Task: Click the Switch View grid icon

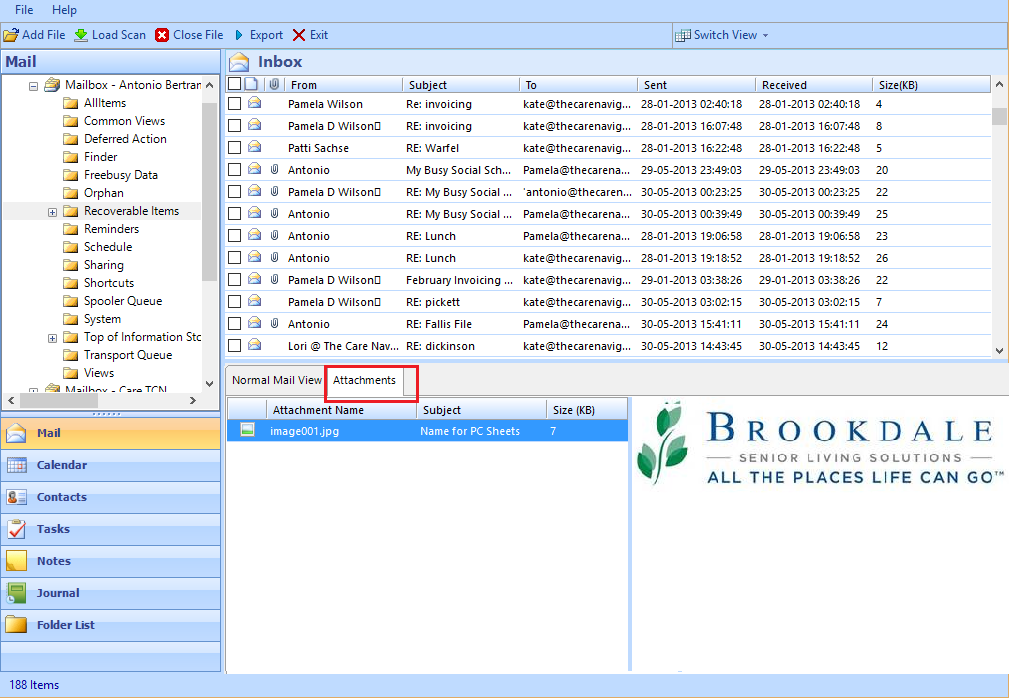Action: 683,35
